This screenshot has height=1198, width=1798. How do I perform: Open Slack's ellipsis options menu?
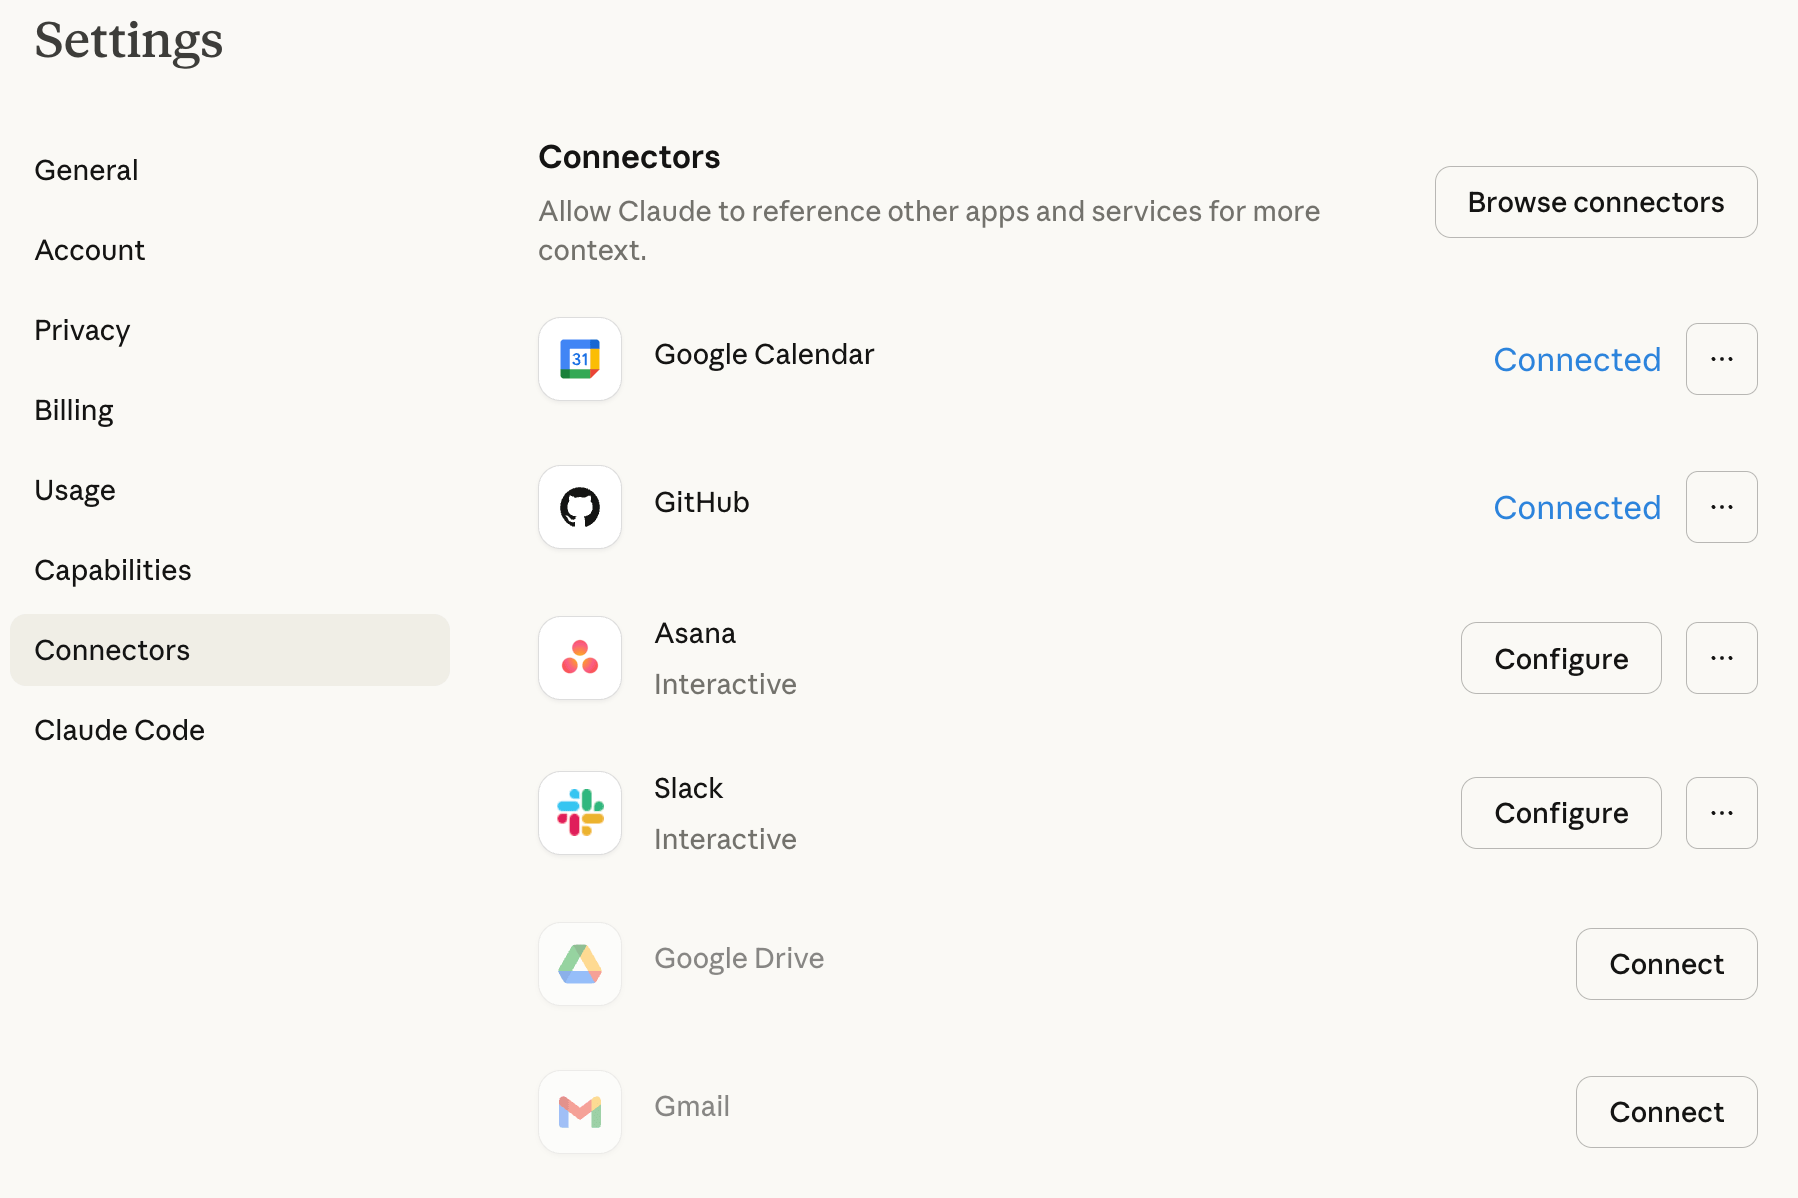(x=1721, y=813)
